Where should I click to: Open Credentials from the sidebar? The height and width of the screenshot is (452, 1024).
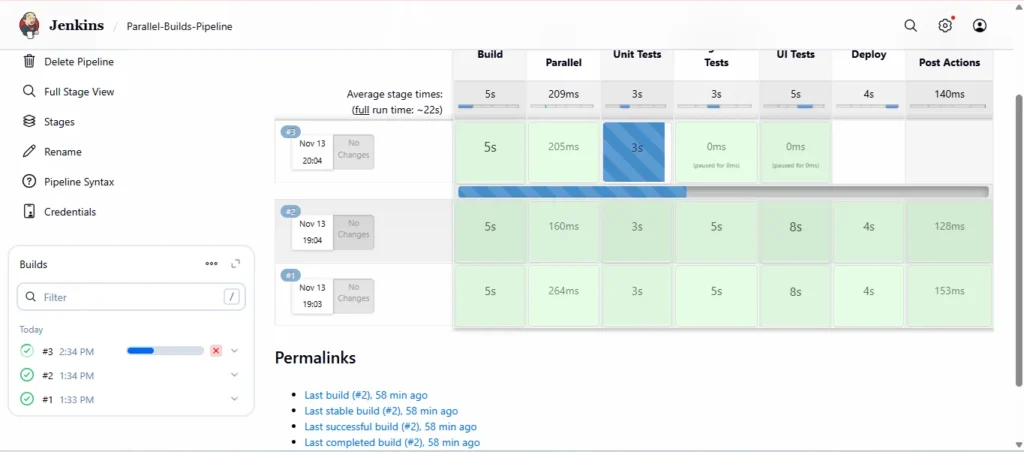70,212
